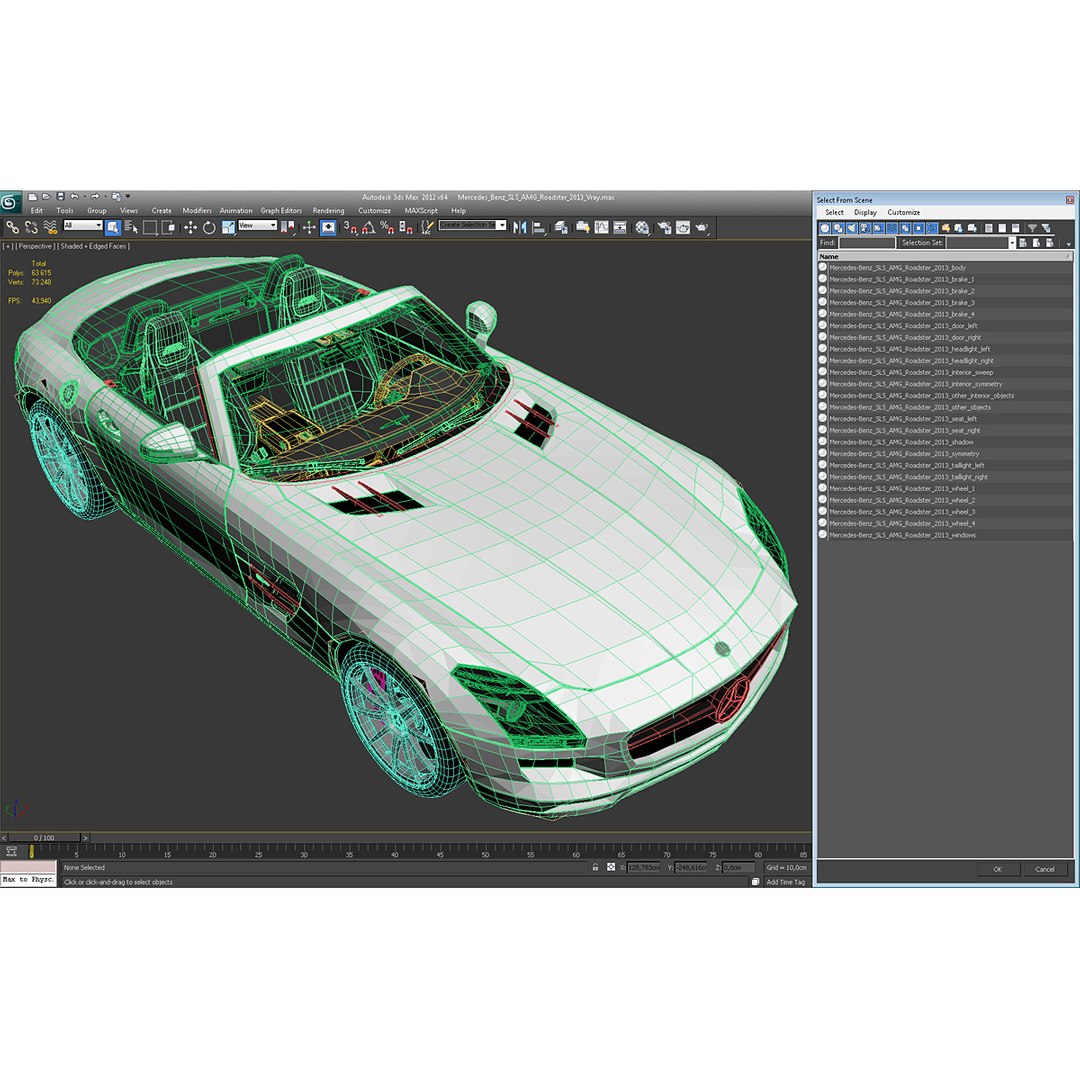Click the Align tool icon
Image resolution: width=1080 pixels, height=1080 pixels.
click(x=539, y=227)
